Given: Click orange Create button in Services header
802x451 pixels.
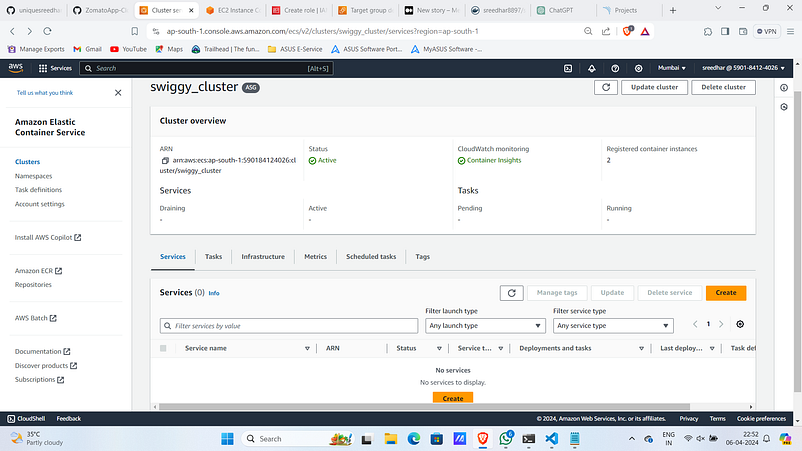Looking at the screenshot, I should [726, 292].
